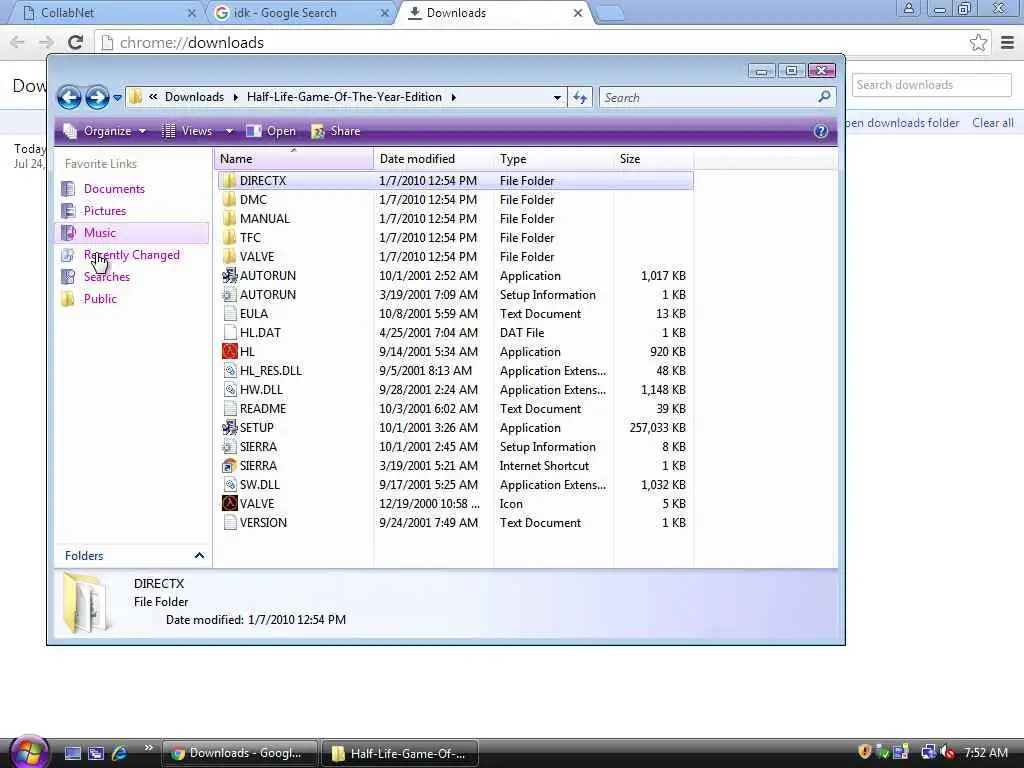Select the DIRECTX folder icon

click(229, 181)
